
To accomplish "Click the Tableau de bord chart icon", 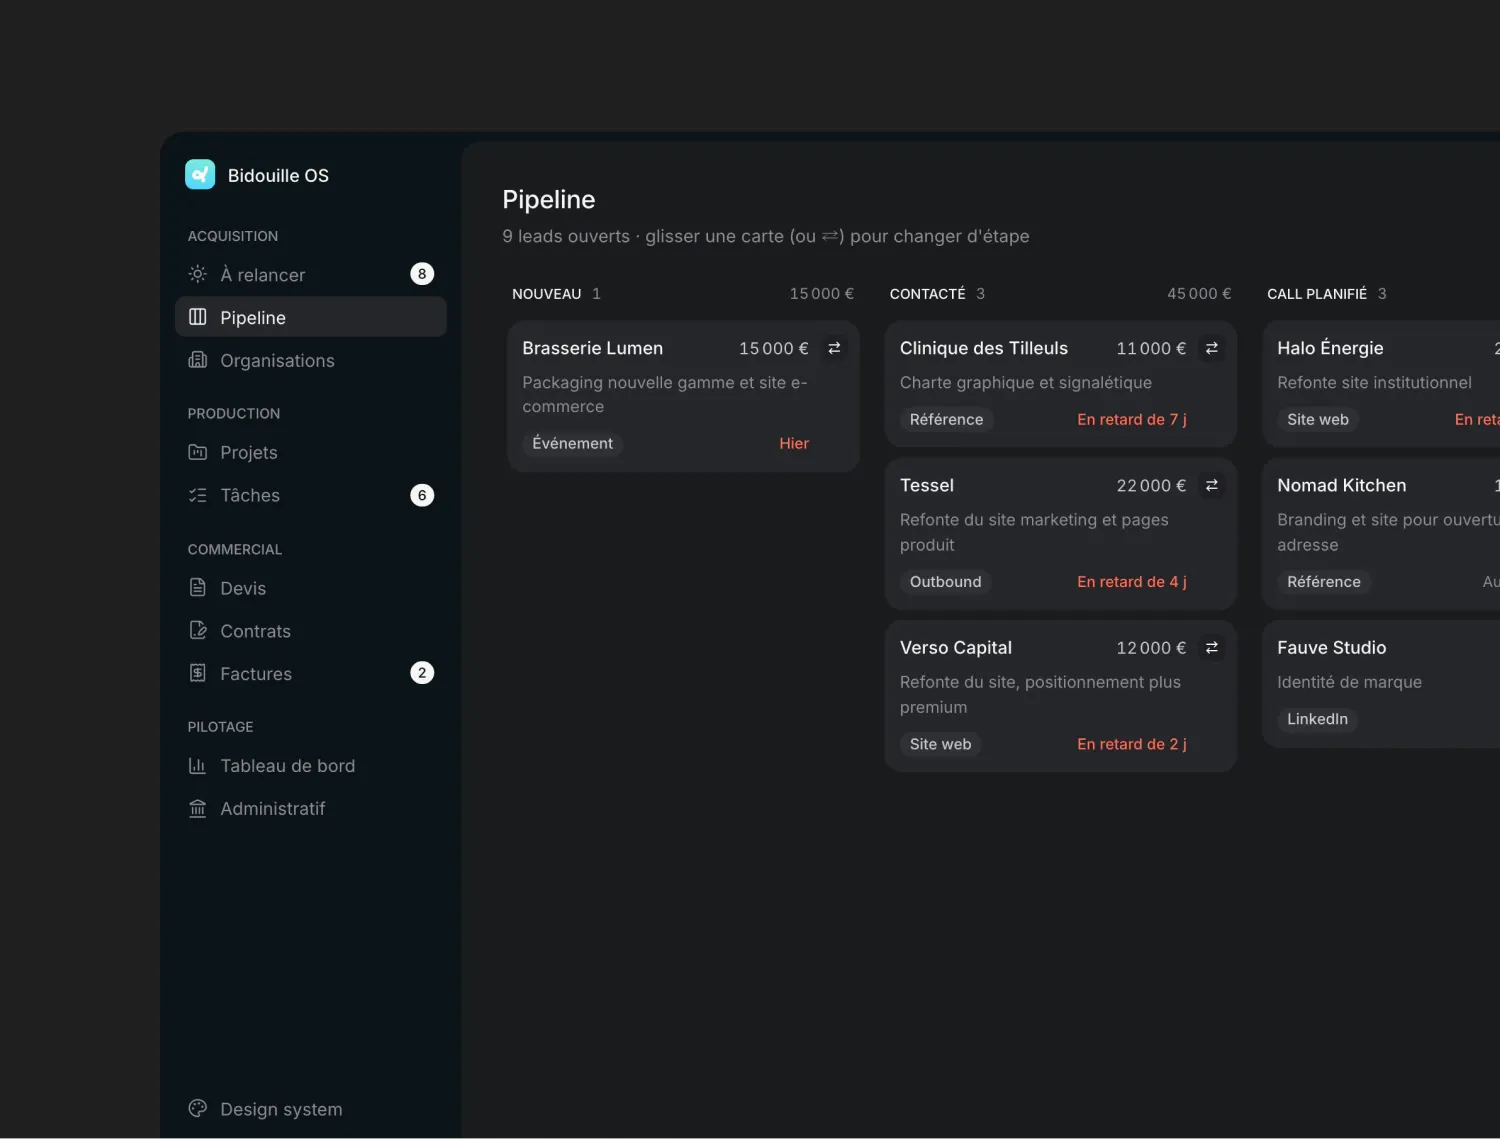I will click(x=198, y=766).
